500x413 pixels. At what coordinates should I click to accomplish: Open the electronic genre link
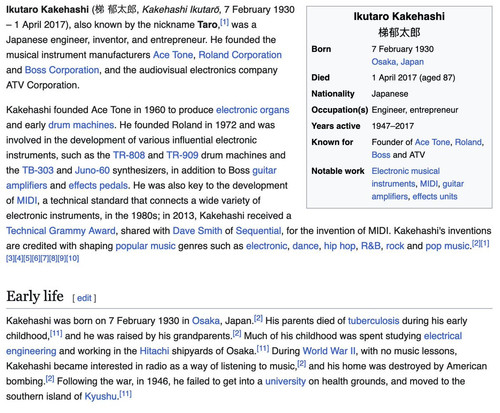click(x=266, y=246)
